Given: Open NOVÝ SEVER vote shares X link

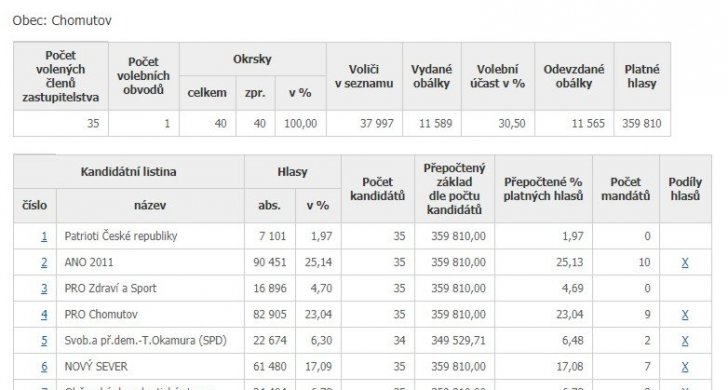Looking at the screenshot, I should [685, 366].
